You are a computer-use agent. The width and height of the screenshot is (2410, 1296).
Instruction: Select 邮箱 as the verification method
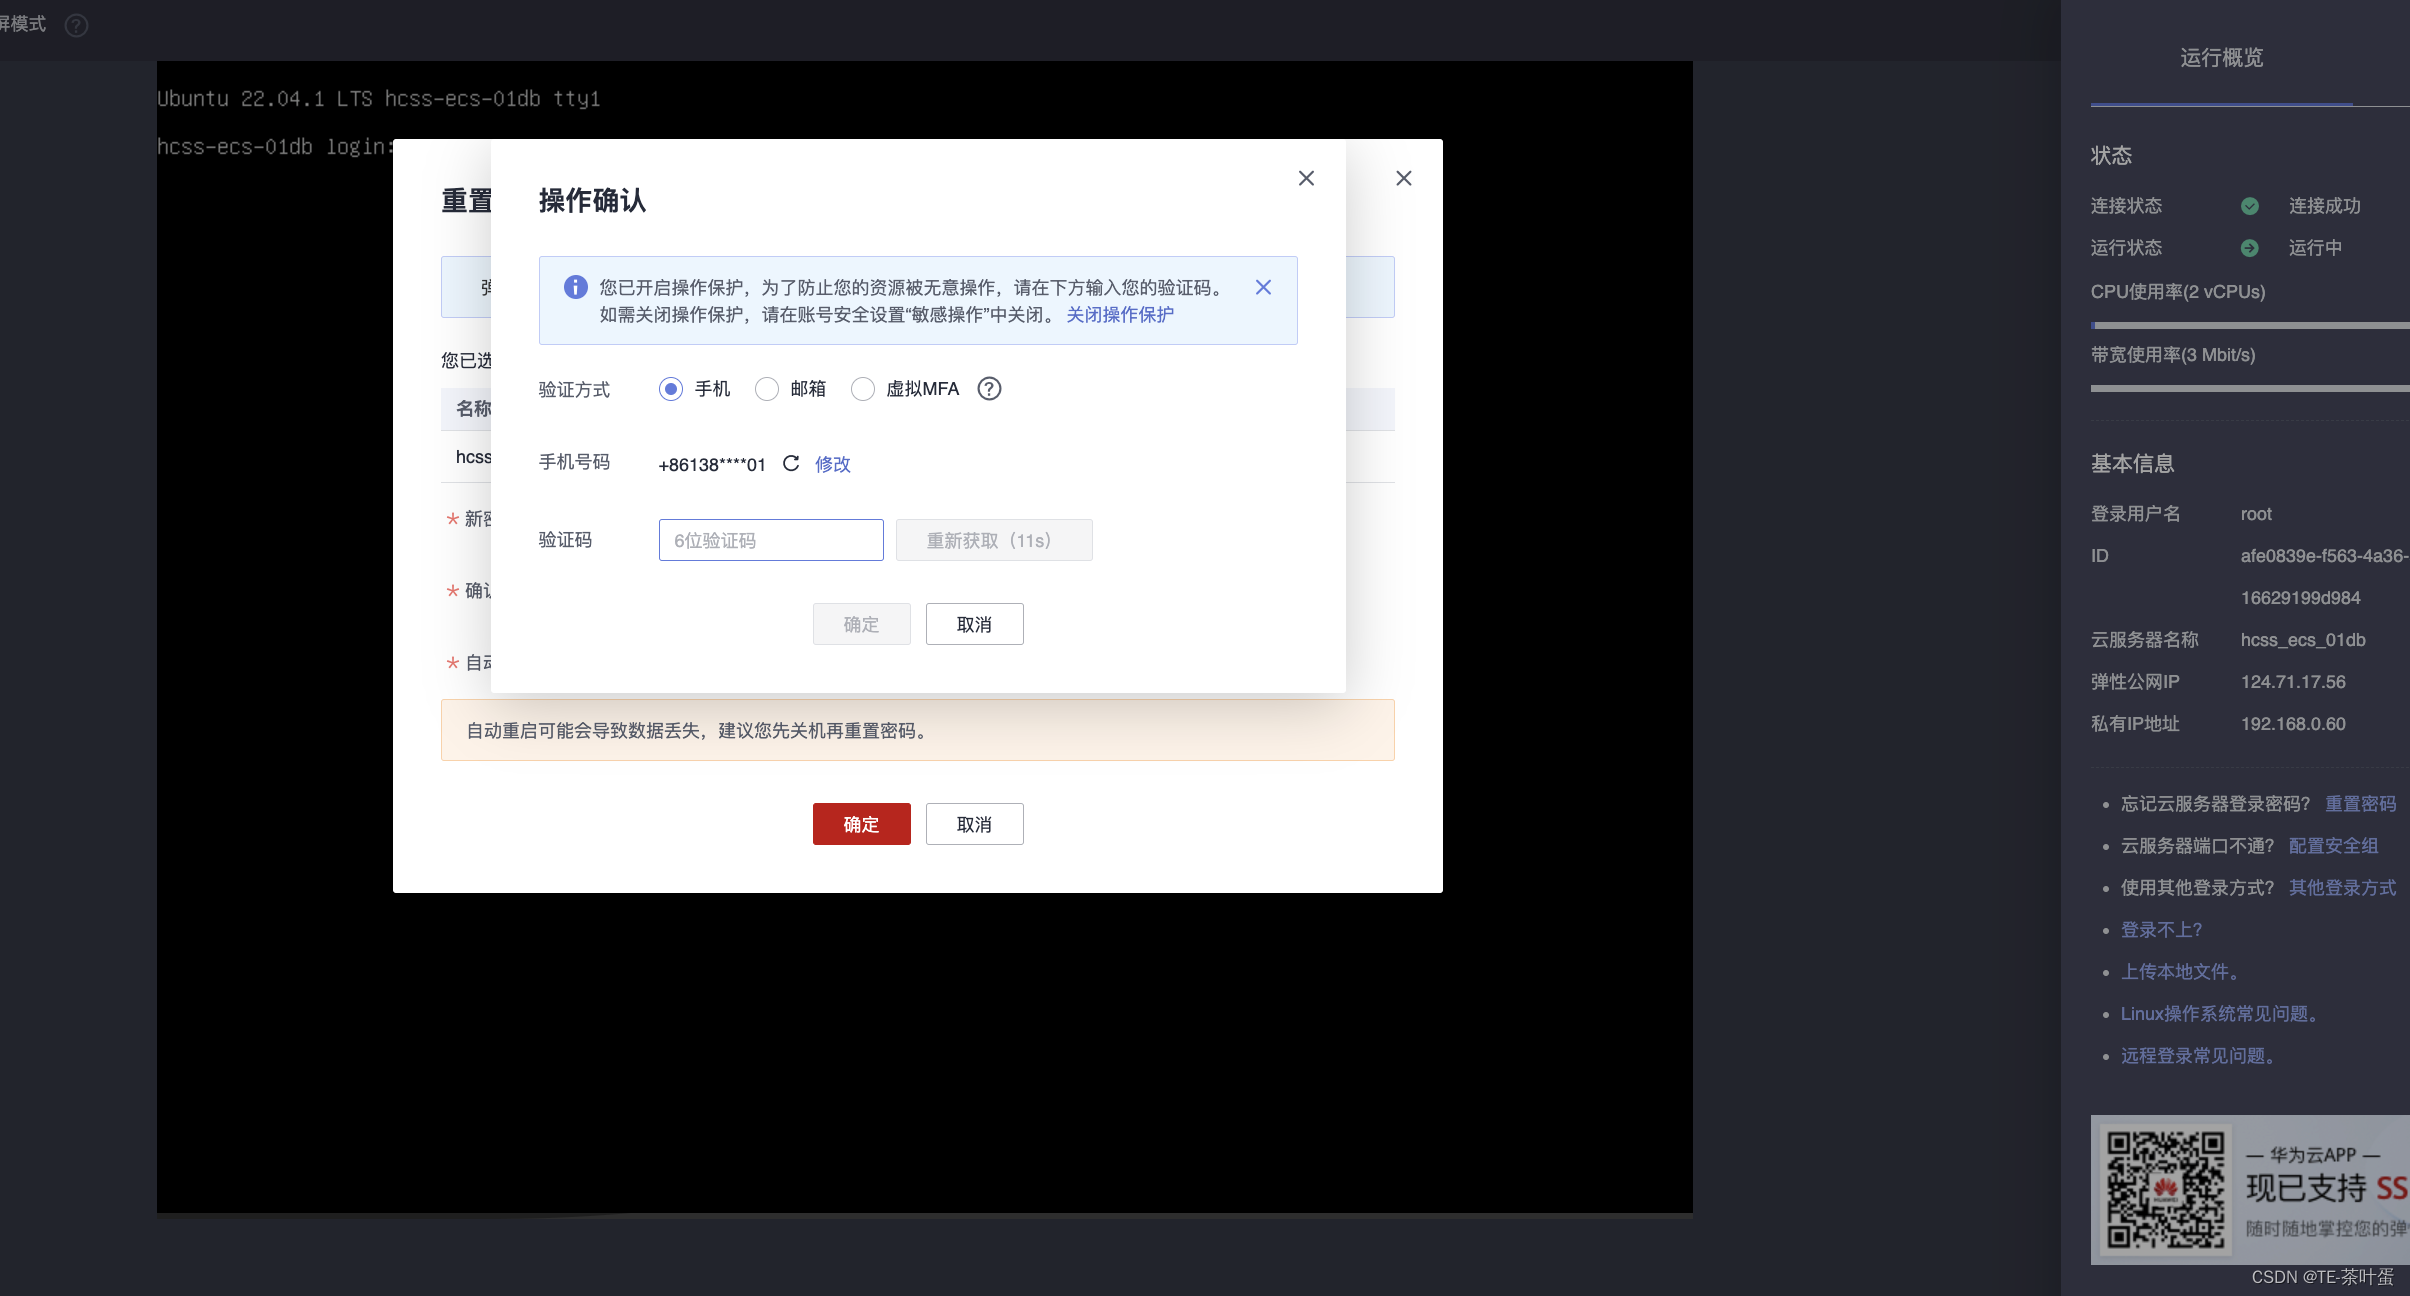(x=765, y=389)
